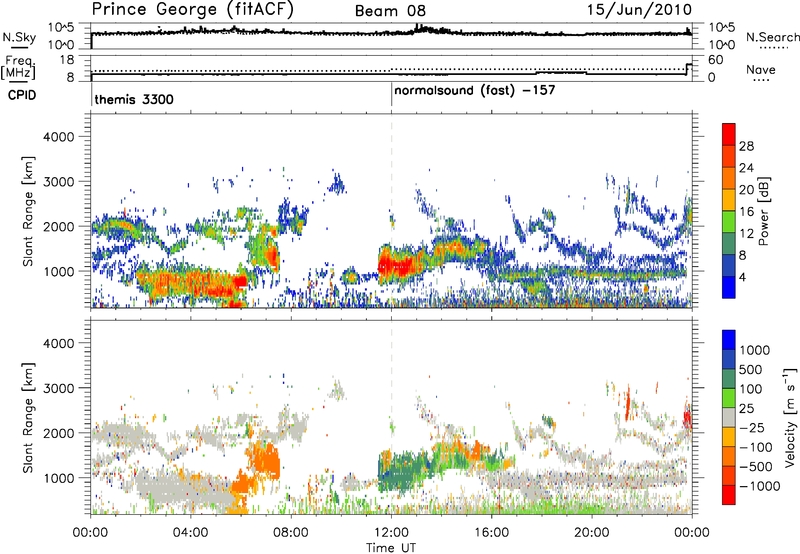Click the '60' tick right of the frequency panel
The image size is (800, 554).
tap(716, 60)
